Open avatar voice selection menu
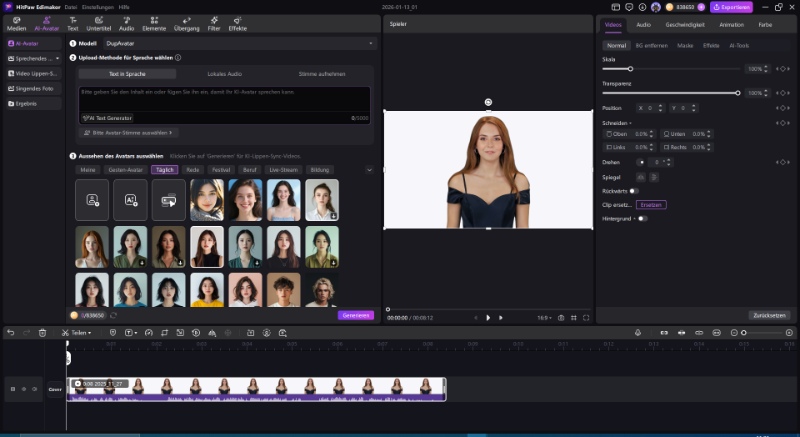Screen dimensions: 800x437 click(129, 133)
